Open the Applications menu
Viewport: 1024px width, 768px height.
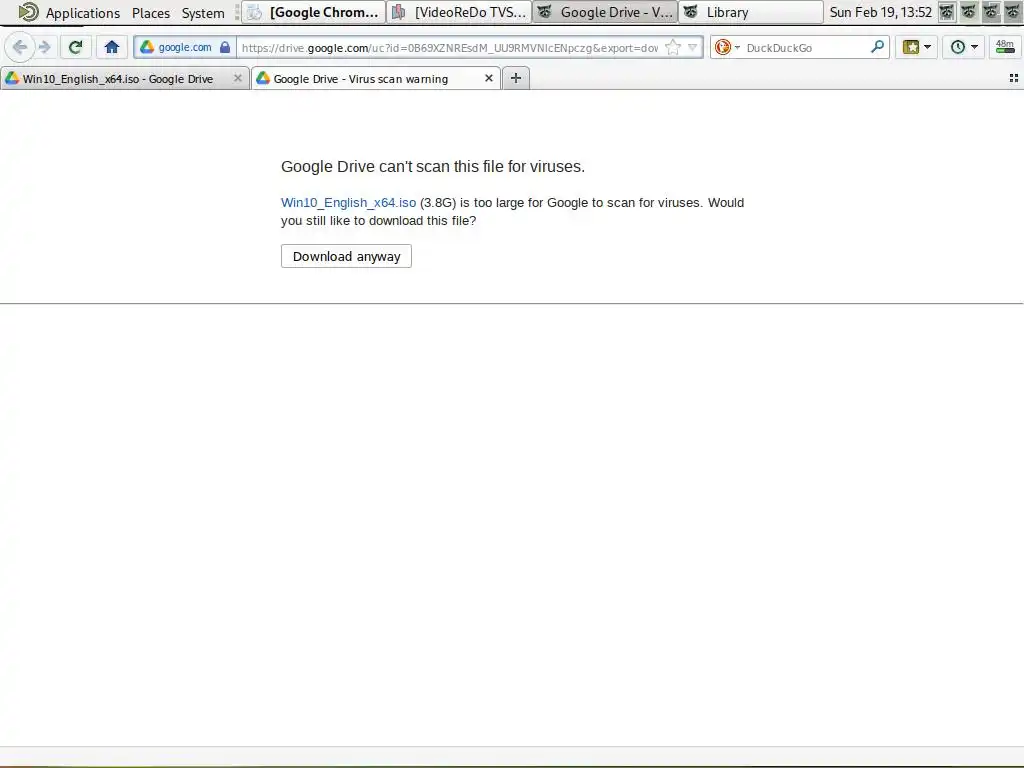(x=83, y=12)
